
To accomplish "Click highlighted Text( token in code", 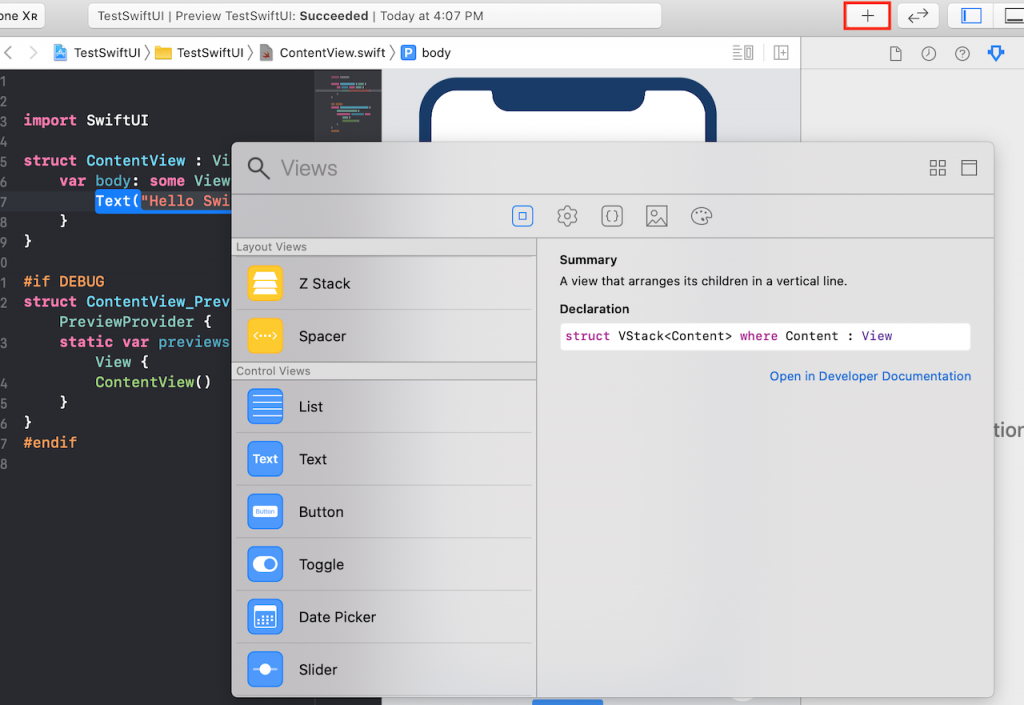I will coord(118,200).
